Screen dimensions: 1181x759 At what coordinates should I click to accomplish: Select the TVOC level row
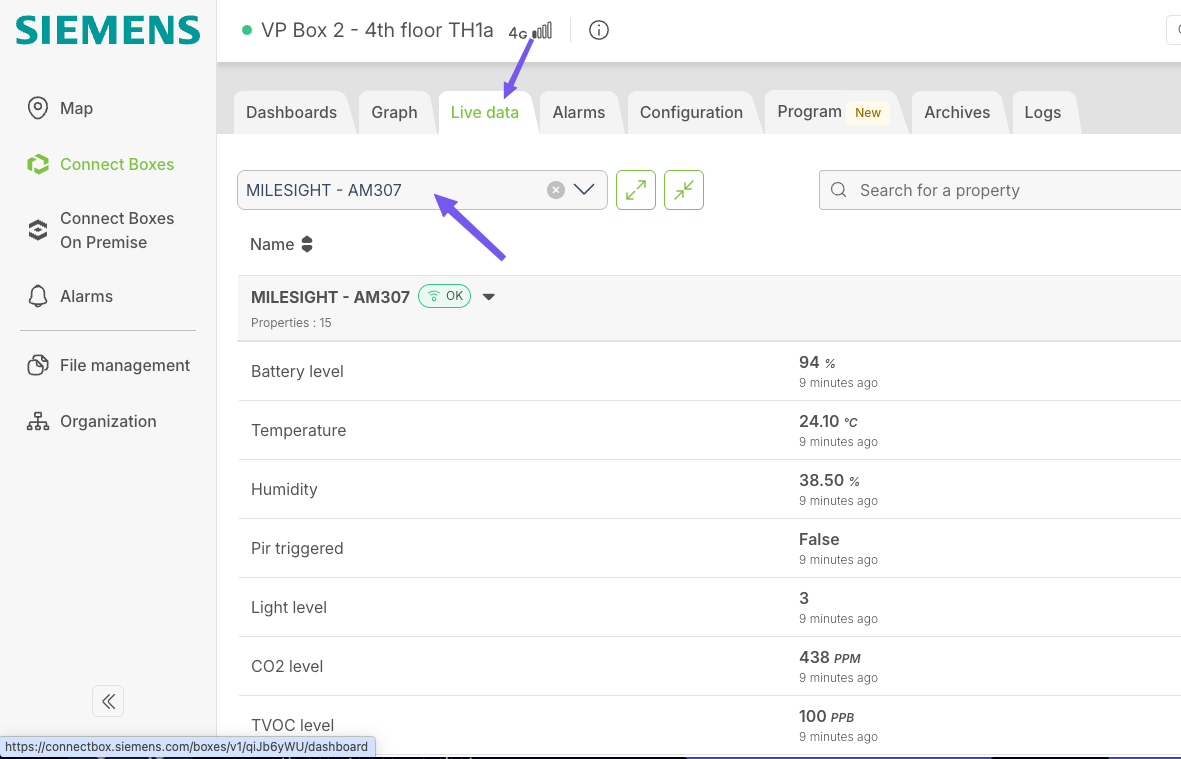[x=710, y=725]
